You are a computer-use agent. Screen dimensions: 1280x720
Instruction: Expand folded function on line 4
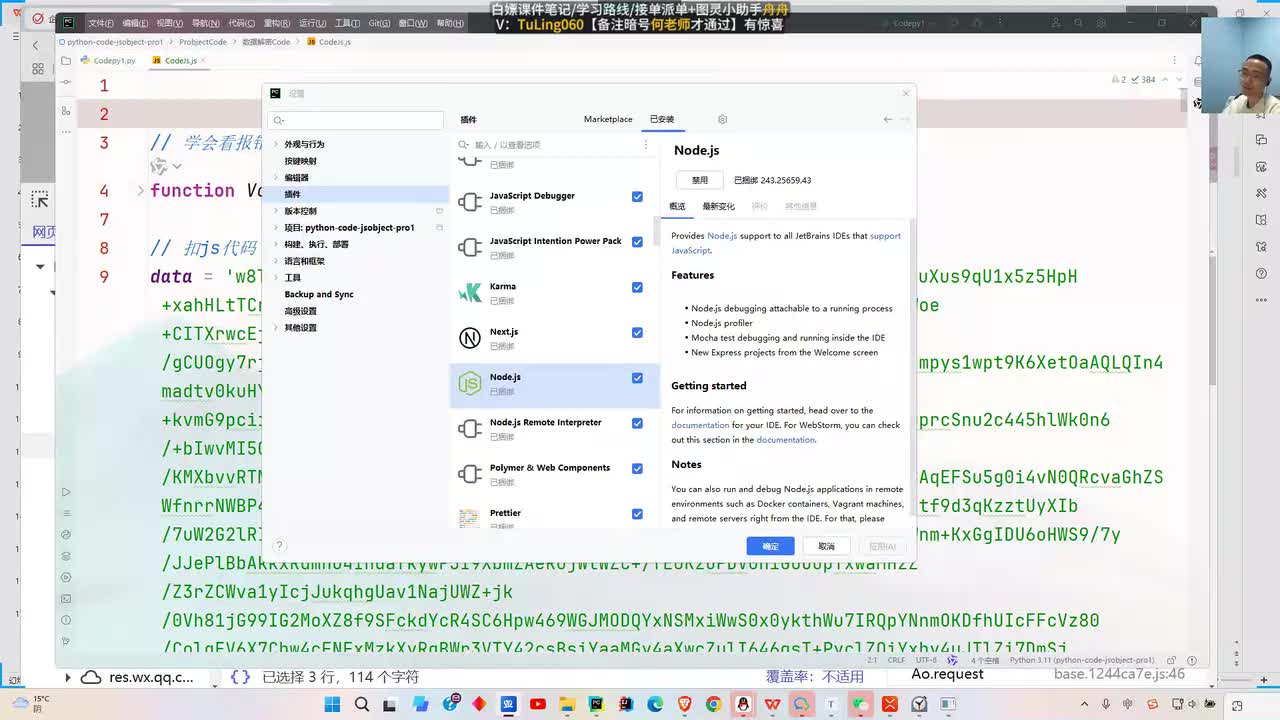click(140, 190)
